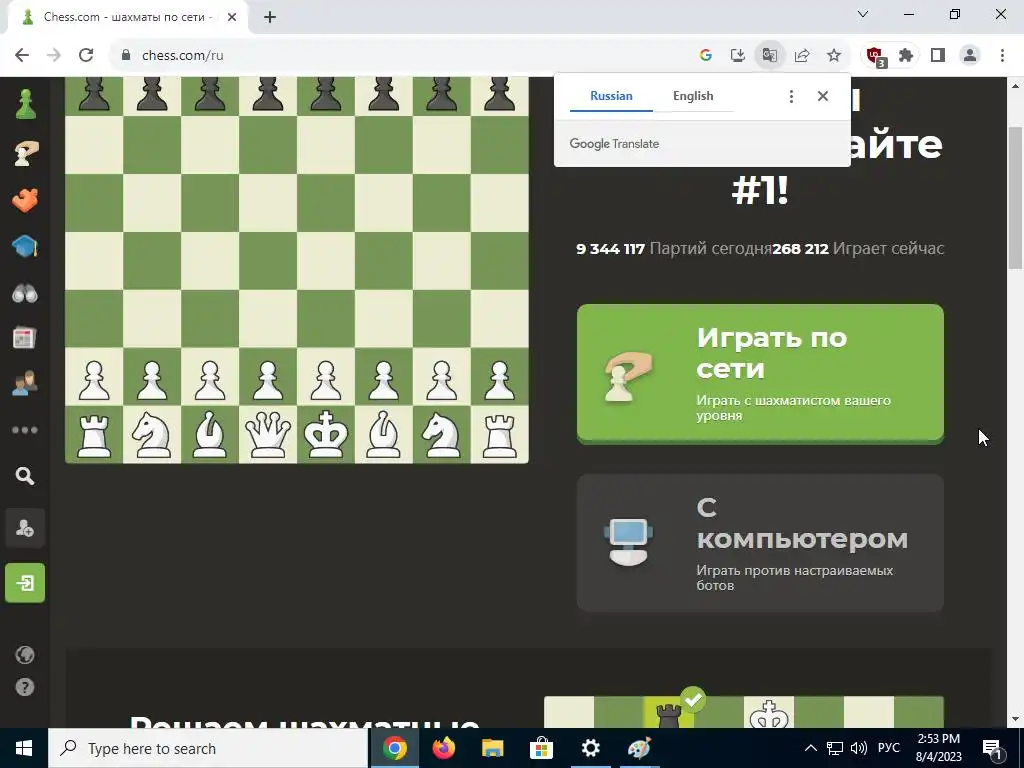Open Learn via graduation cap icon
Viewport: 1024px width, 768px height.
25,247
